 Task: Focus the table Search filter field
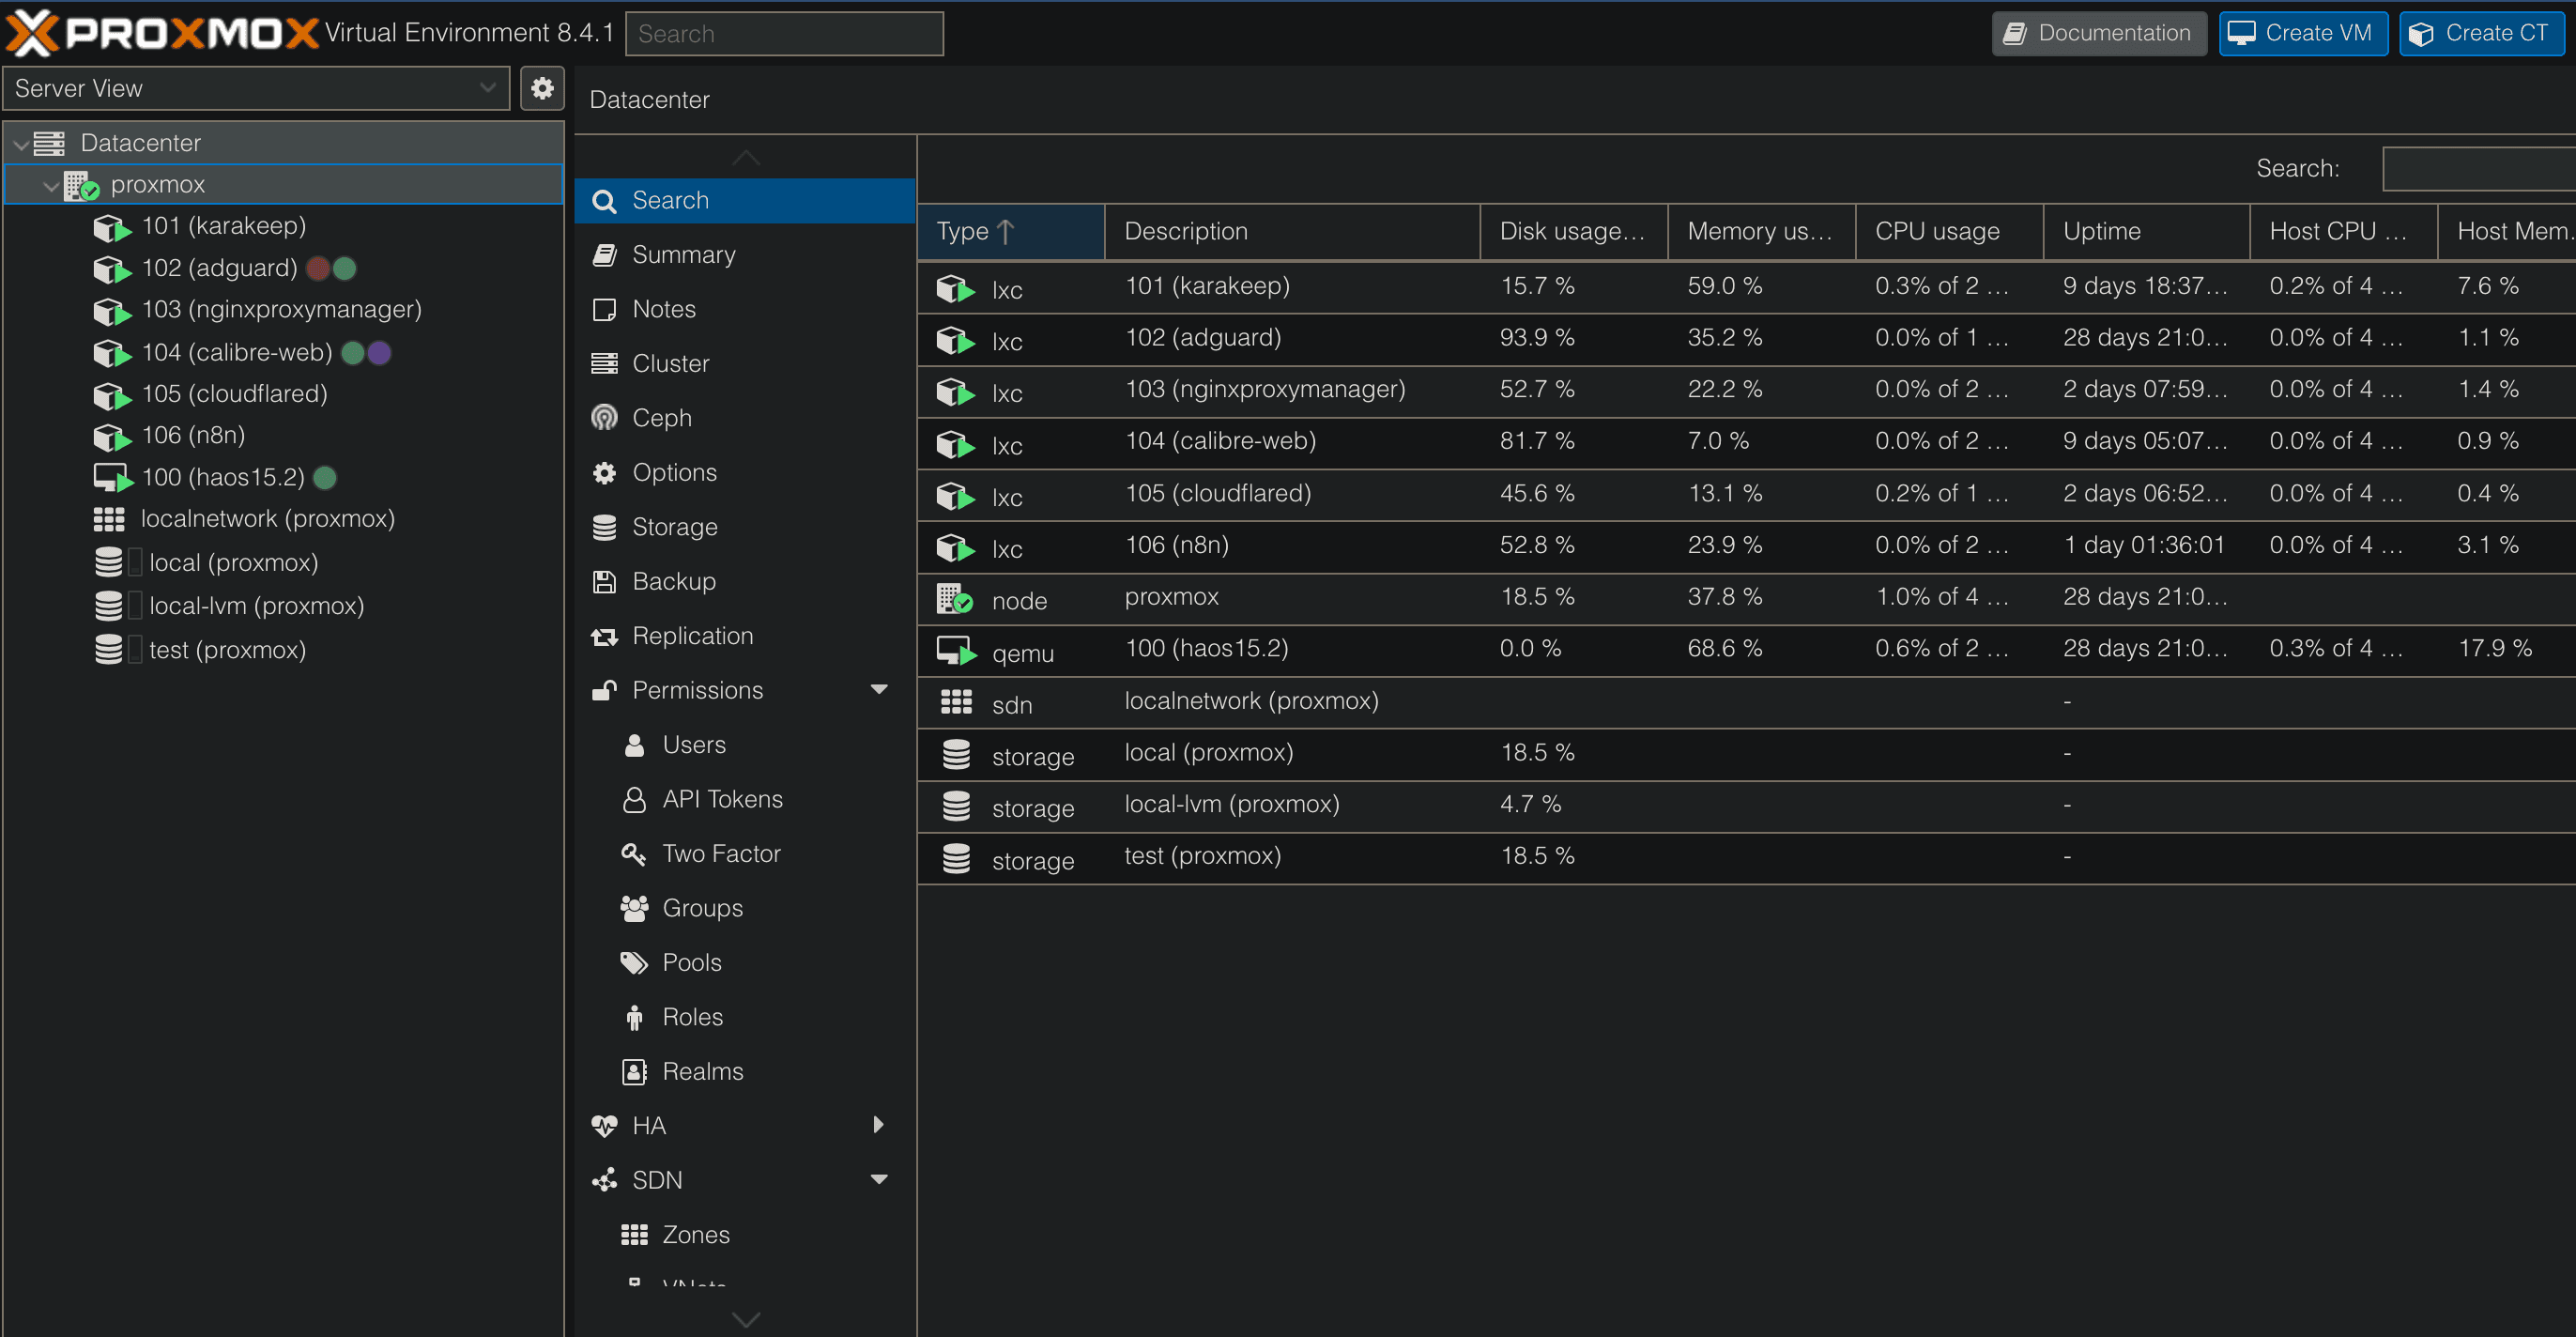coord(2478,168)
